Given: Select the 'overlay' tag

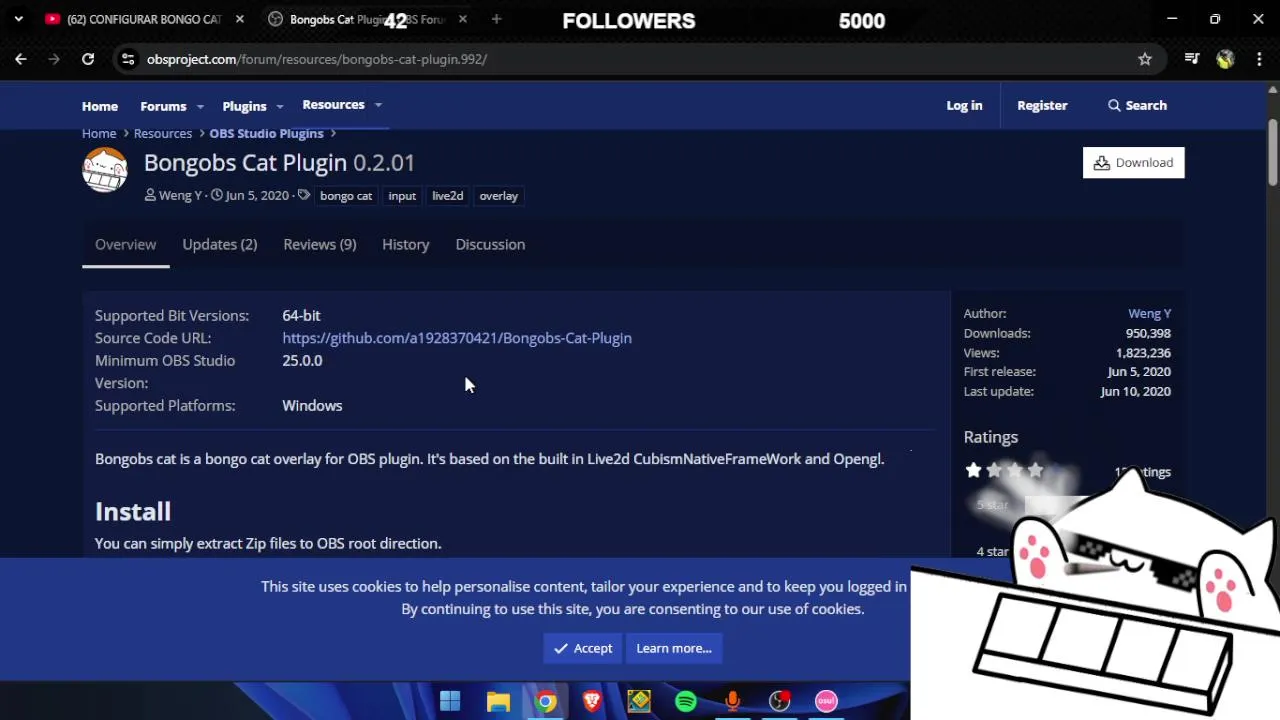Looking at the screenshot, I should (499, 196).
